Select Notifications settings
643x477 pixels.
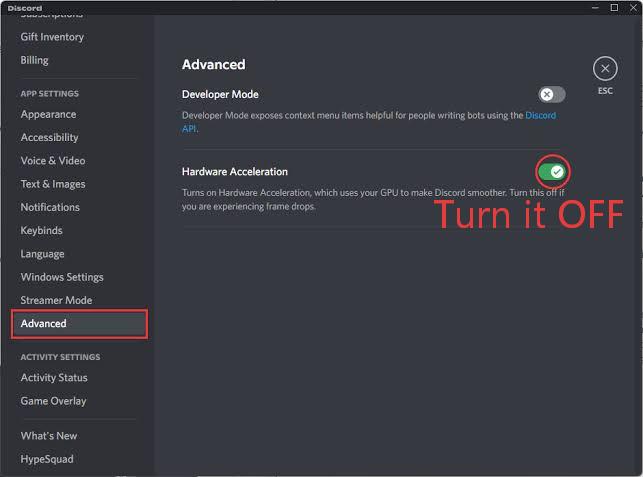[50, 207]
